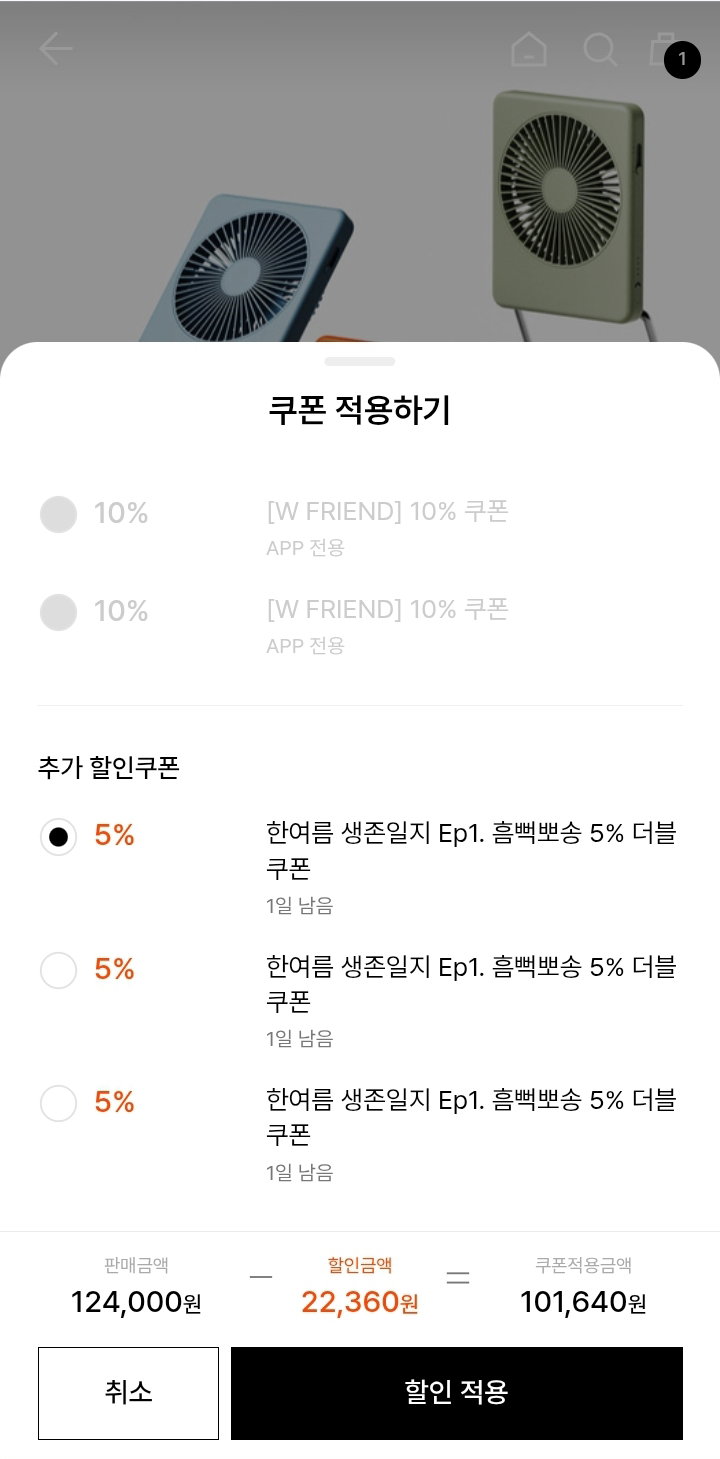This screenshot has width=720, height=1459.
Task: Tap the back arrow icon
Action: (x=56, y=49)
